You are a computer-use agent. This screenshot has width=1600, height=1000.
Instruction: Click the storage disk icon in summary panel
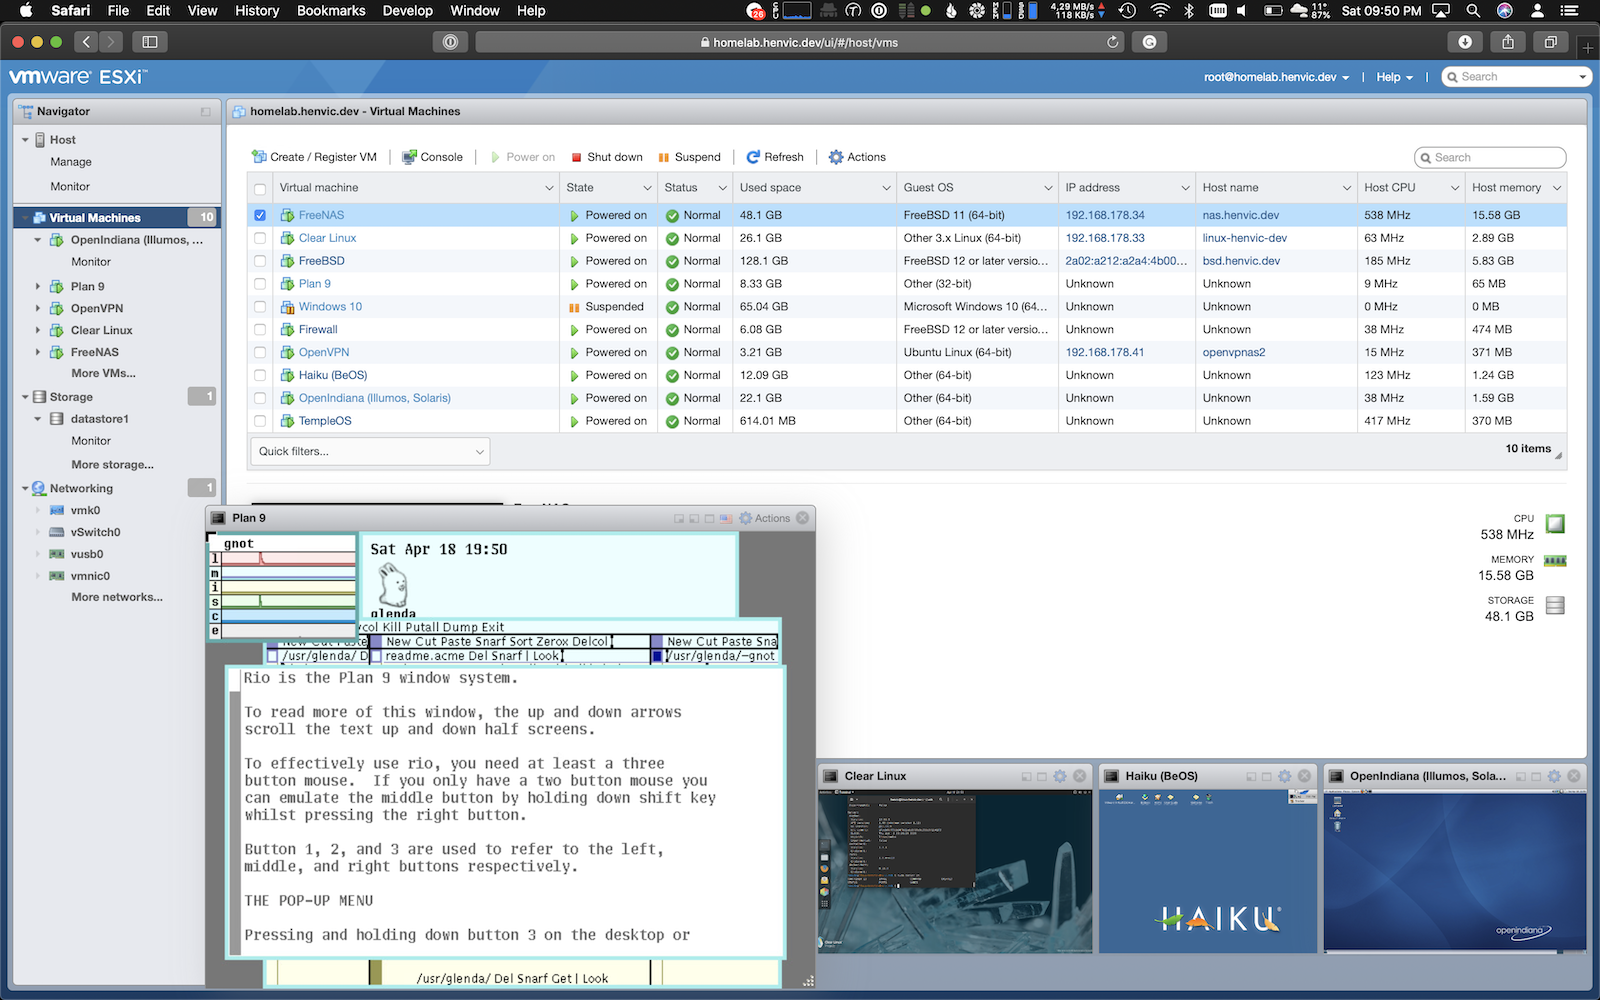1555,605
